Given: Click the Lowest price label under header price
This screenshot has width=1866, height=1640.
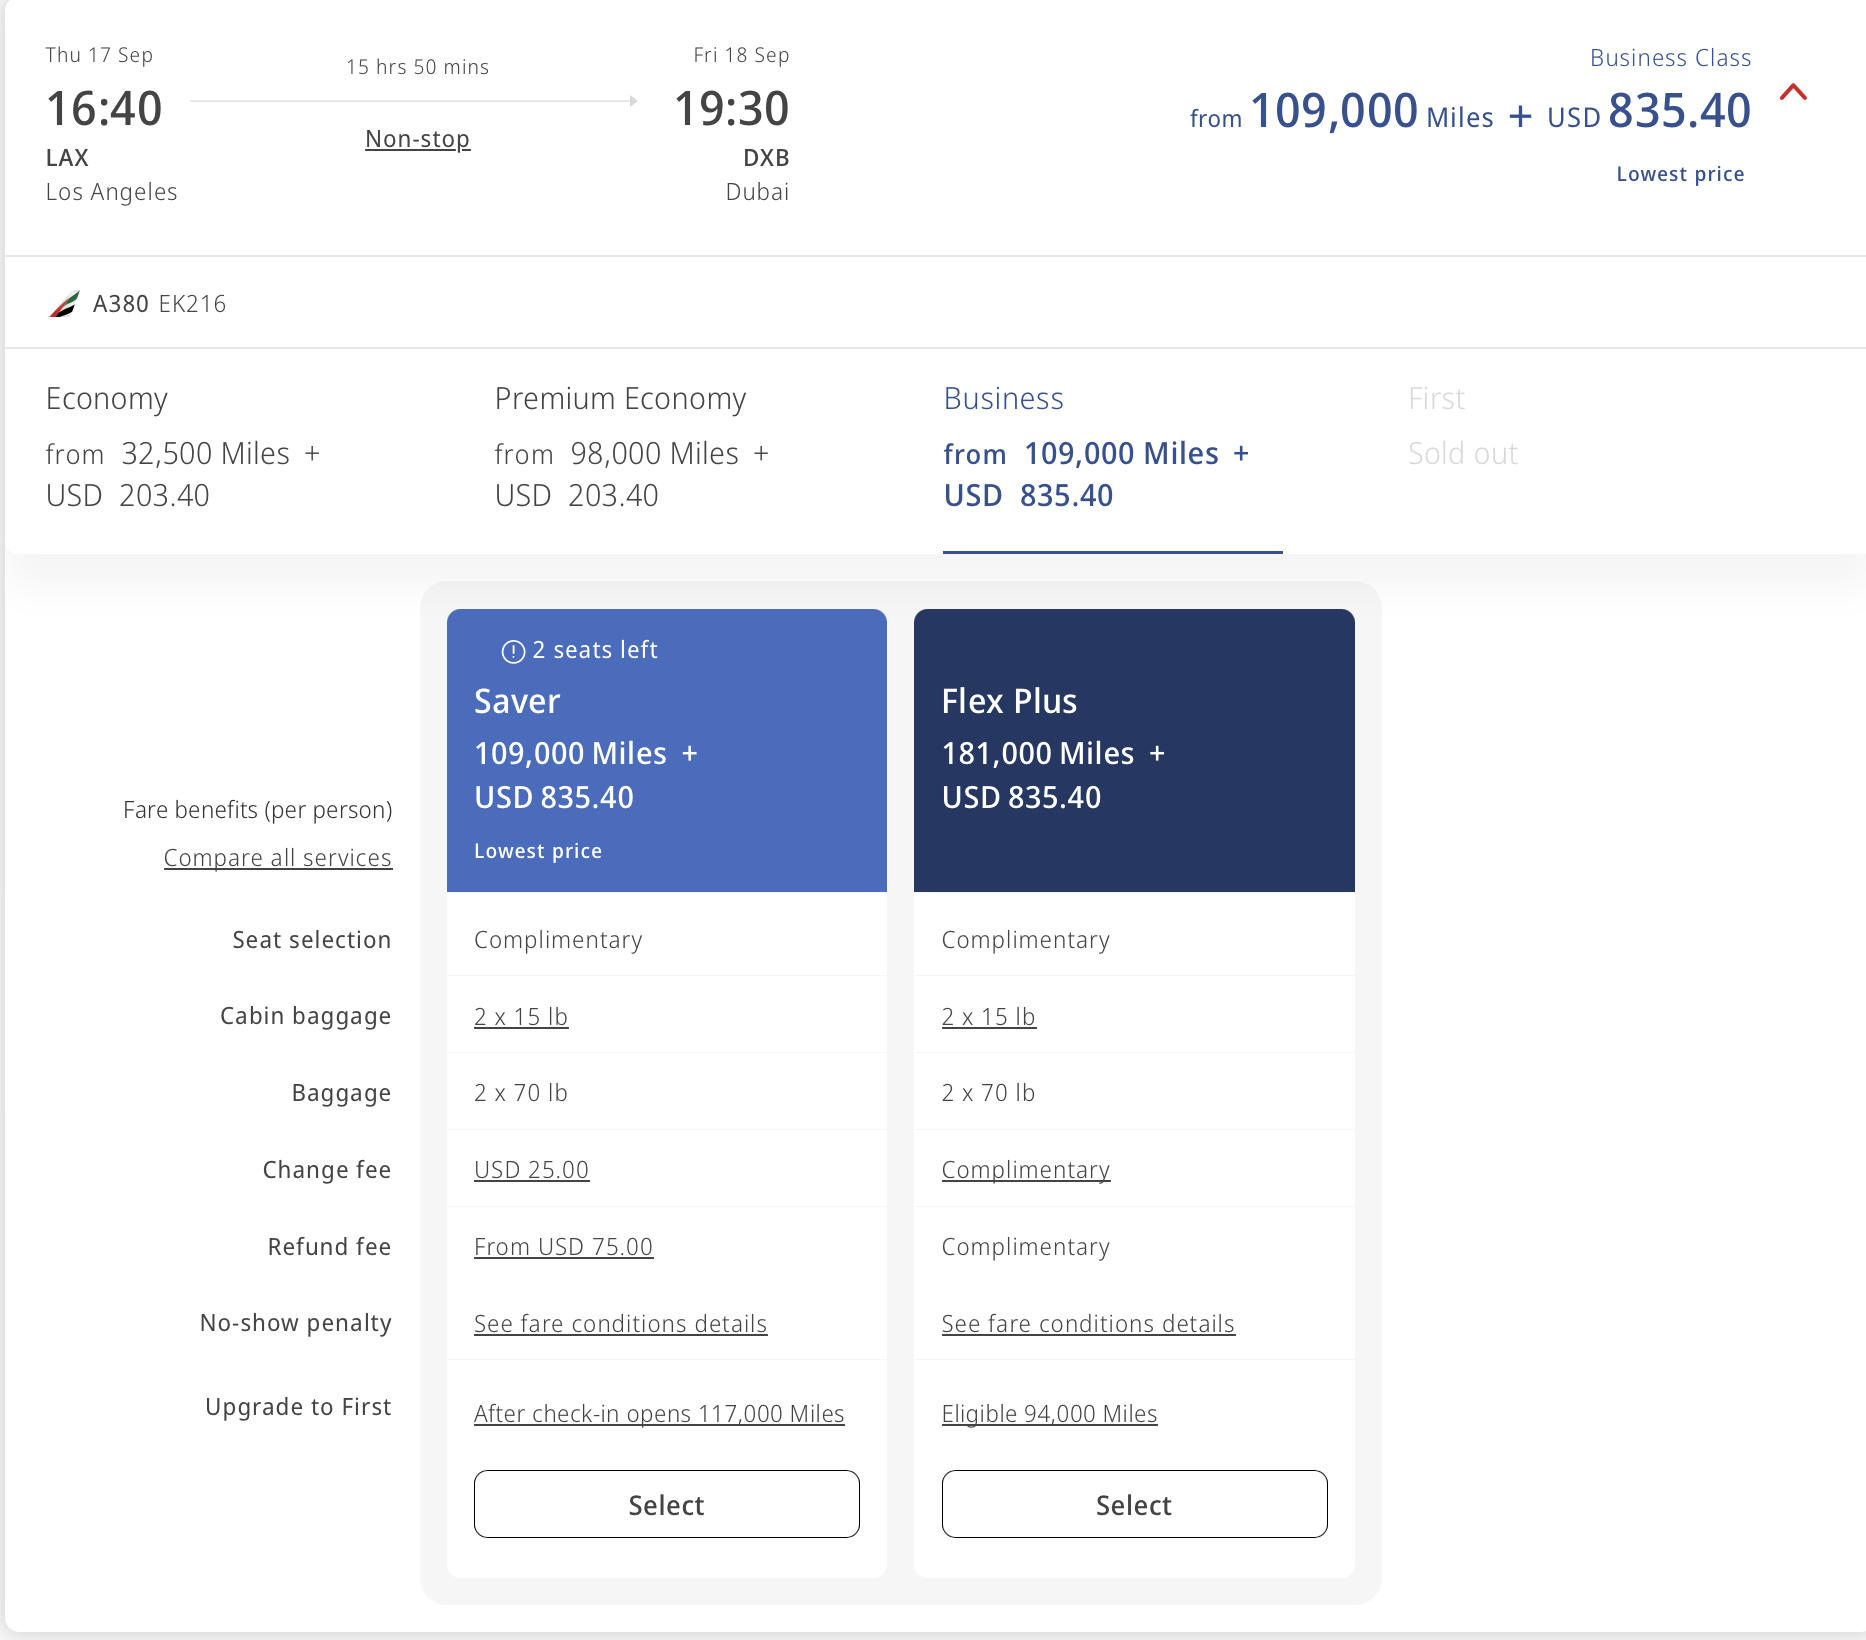Looking at the screenshot, I should tap(1680, 174).
